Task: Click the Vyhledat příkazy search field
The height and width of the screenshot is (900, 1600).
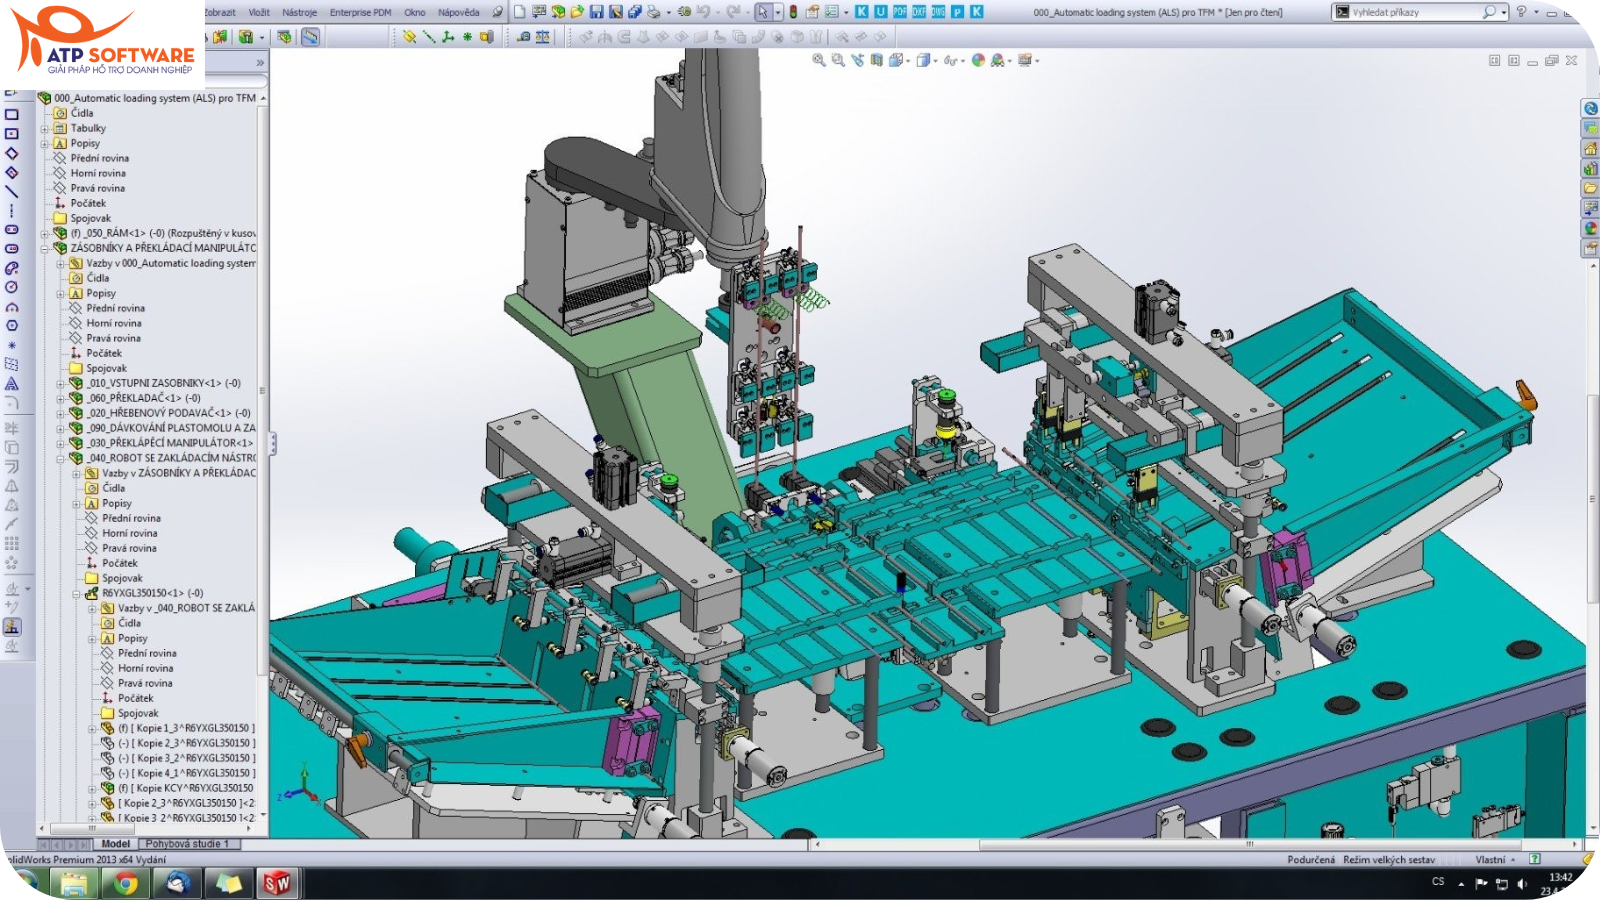Action: click(x=1410, y=11)
